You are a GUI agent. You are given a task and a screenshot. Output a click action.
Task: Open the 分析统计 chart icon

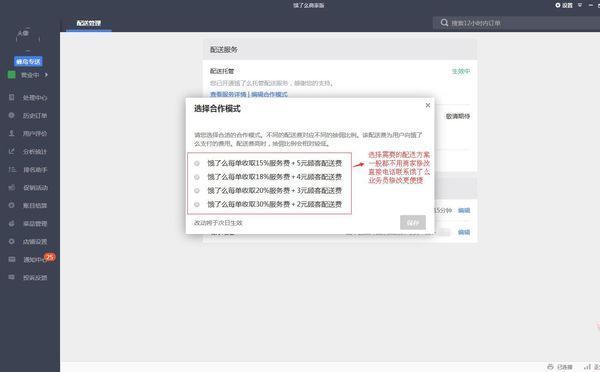click(11, 151)
